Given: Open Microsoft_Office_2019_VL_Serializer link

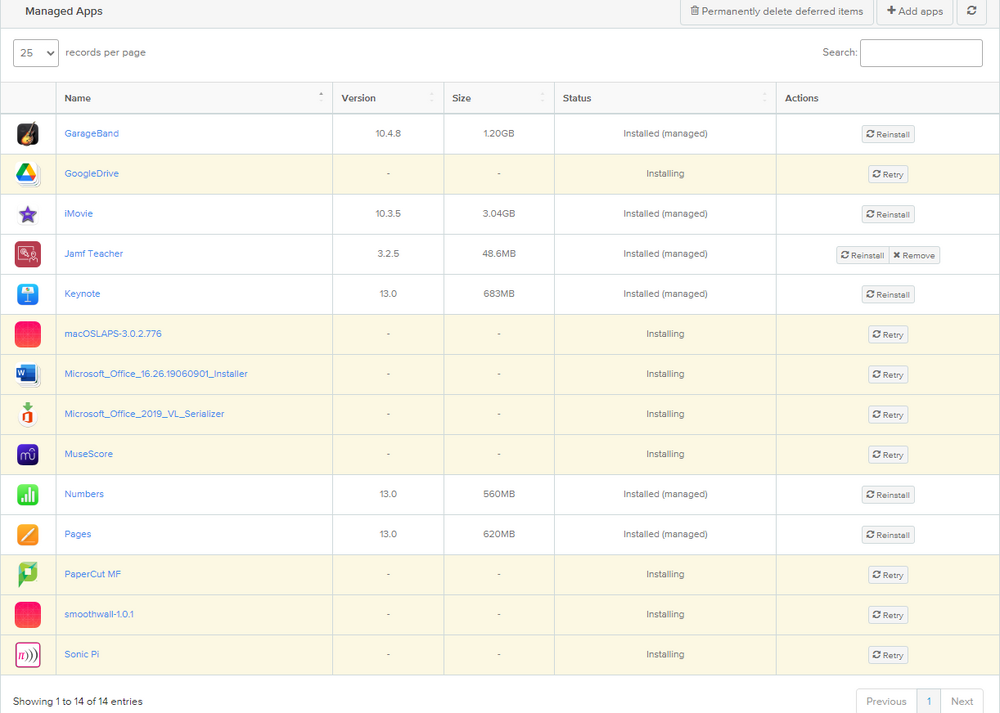Looking at the screenshot, I should click(144, 415).
